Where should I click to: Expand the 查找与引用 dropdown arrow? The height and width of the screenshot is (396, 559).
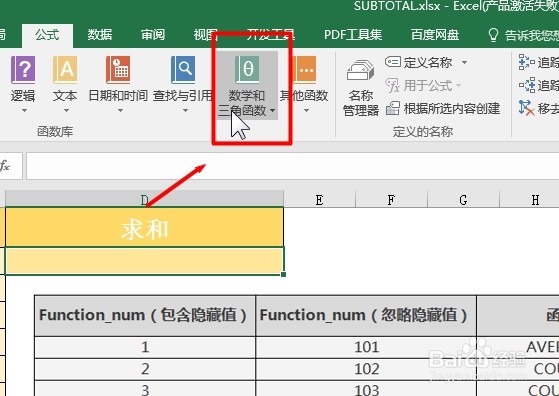185,110
